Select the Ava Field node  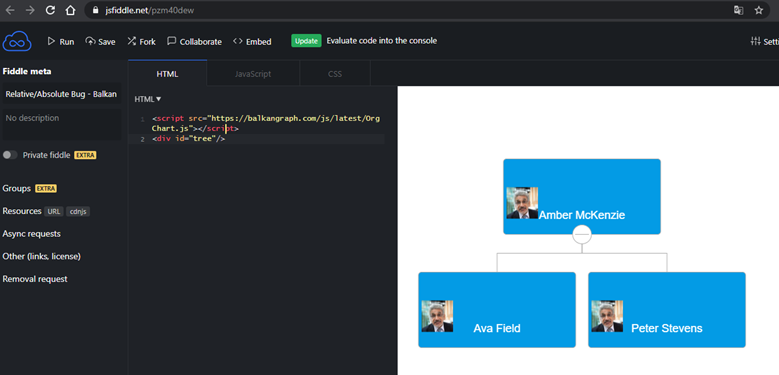coord(497,310)
